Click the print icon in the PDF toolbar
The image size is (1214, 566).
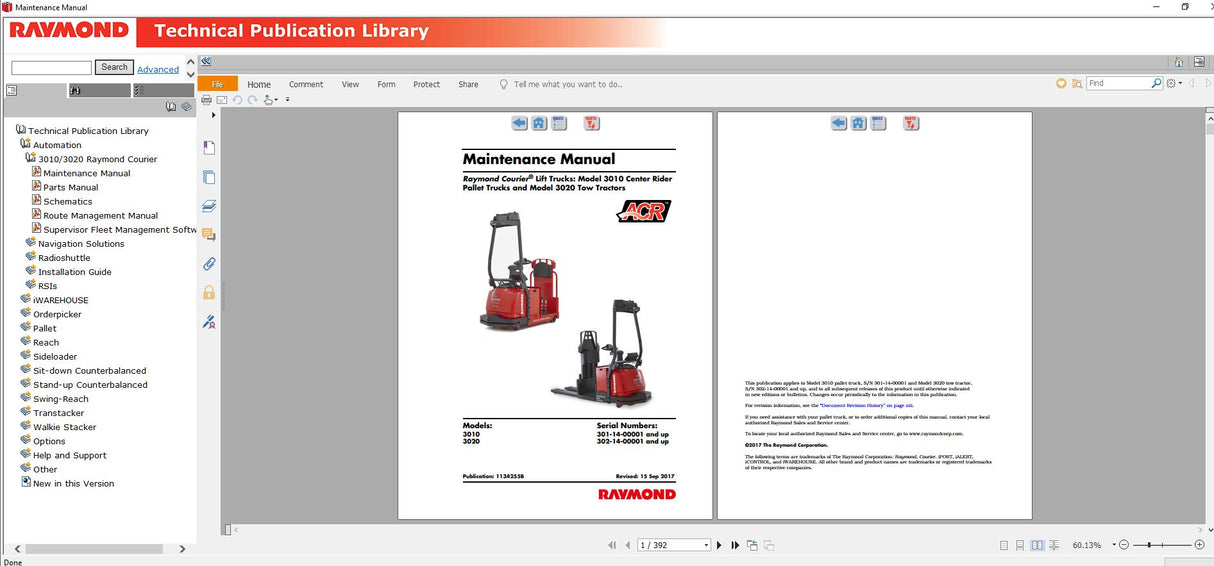tap(206, 100)
